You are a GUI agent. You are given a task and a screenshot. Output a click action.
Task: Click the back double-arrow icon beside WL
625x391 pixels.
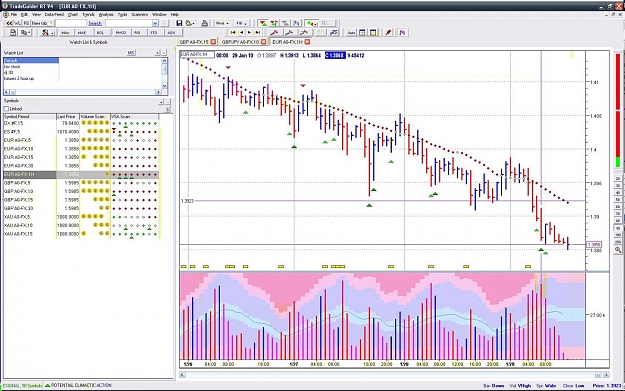point(9,24)
